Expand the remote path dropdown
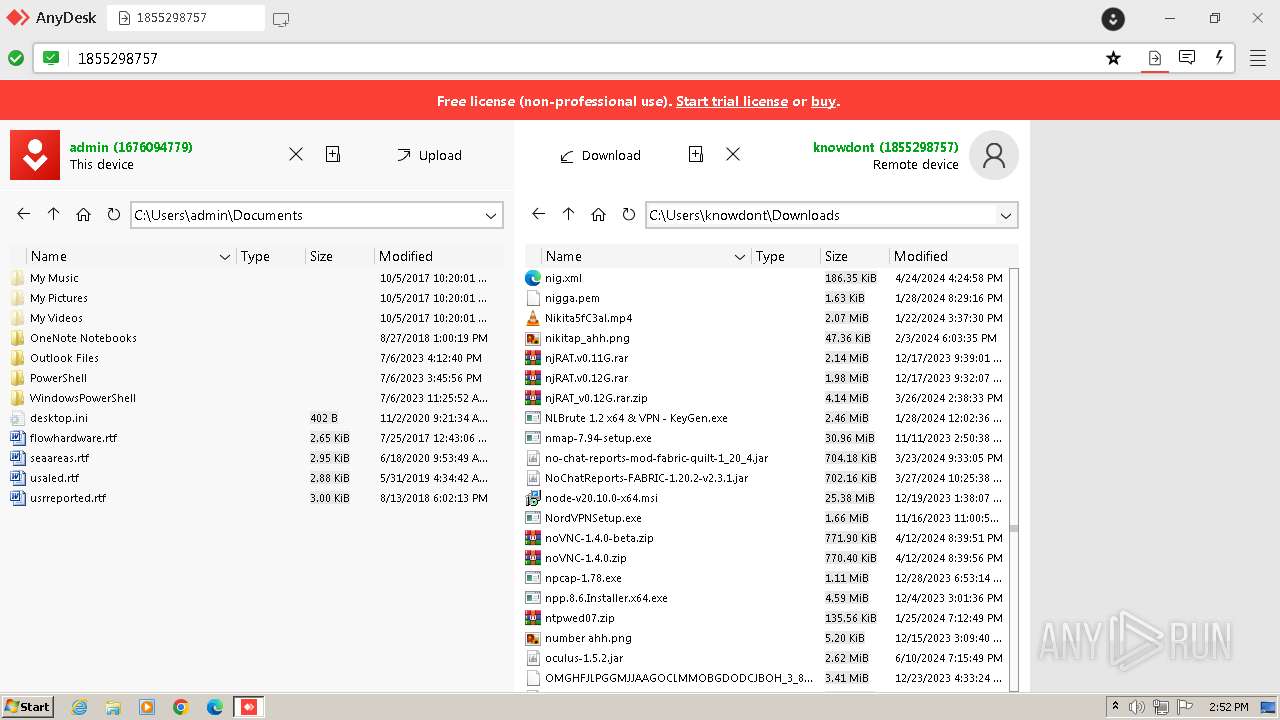Viewport: 1280px width, 720px height. pyautogui.click(x=1006, y=215)
